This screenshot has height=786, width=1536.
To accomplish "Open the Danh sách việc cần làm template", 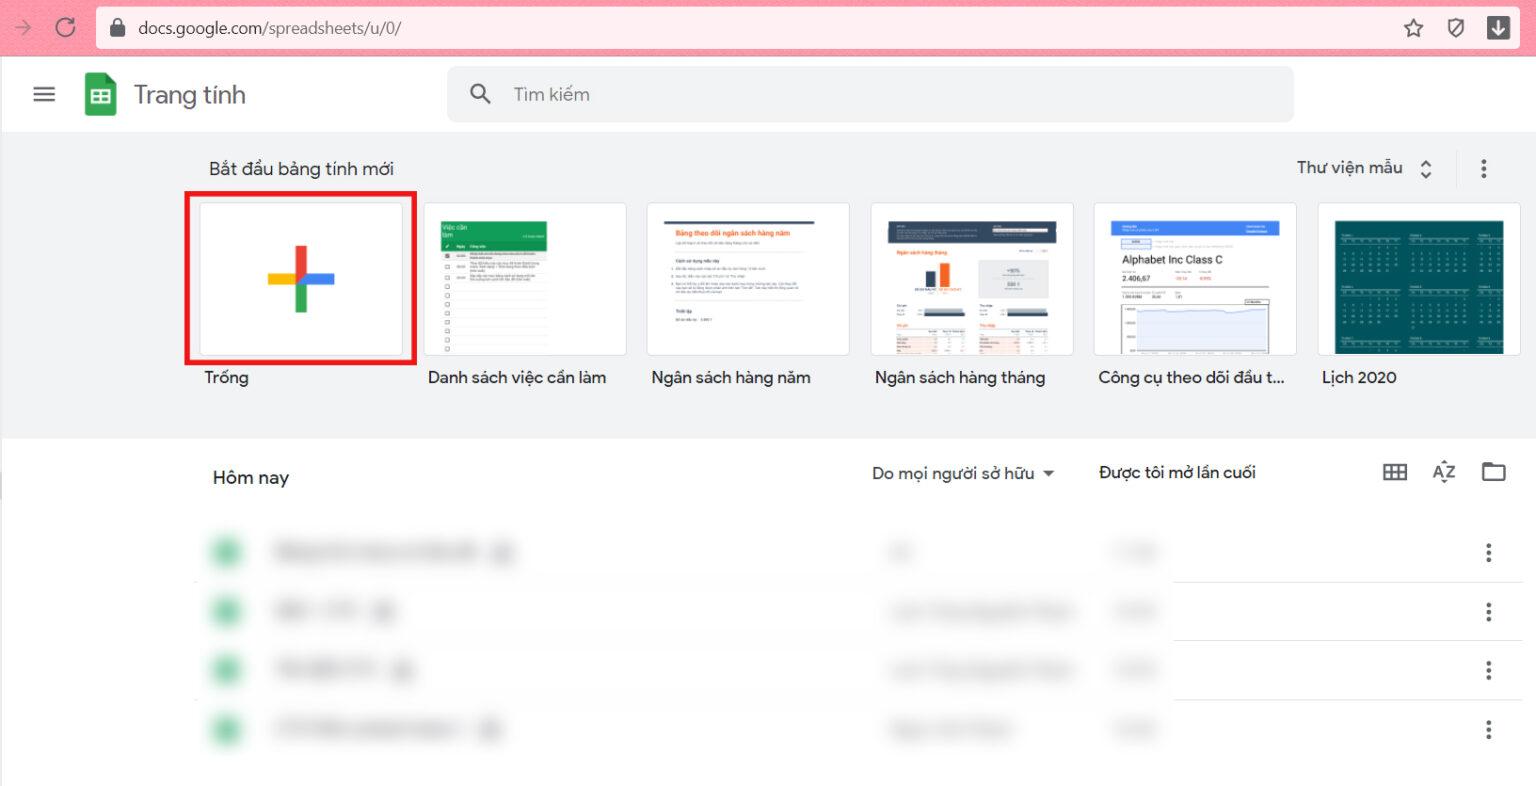I will point(525,279).
